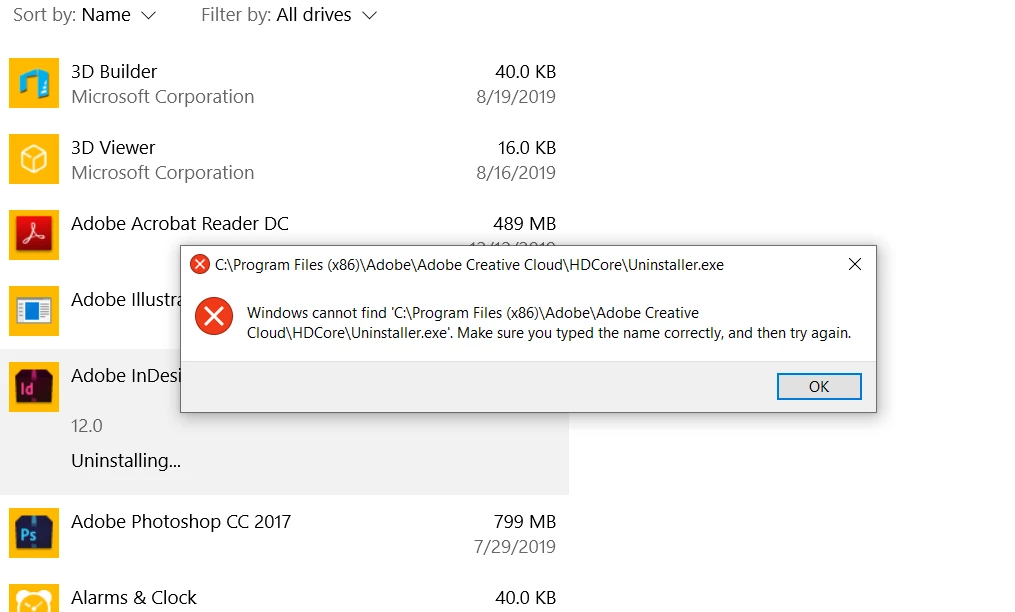Screen dimensions: 1015x612
Task: Dismiss error with the OK button
Action: [819, 387]
